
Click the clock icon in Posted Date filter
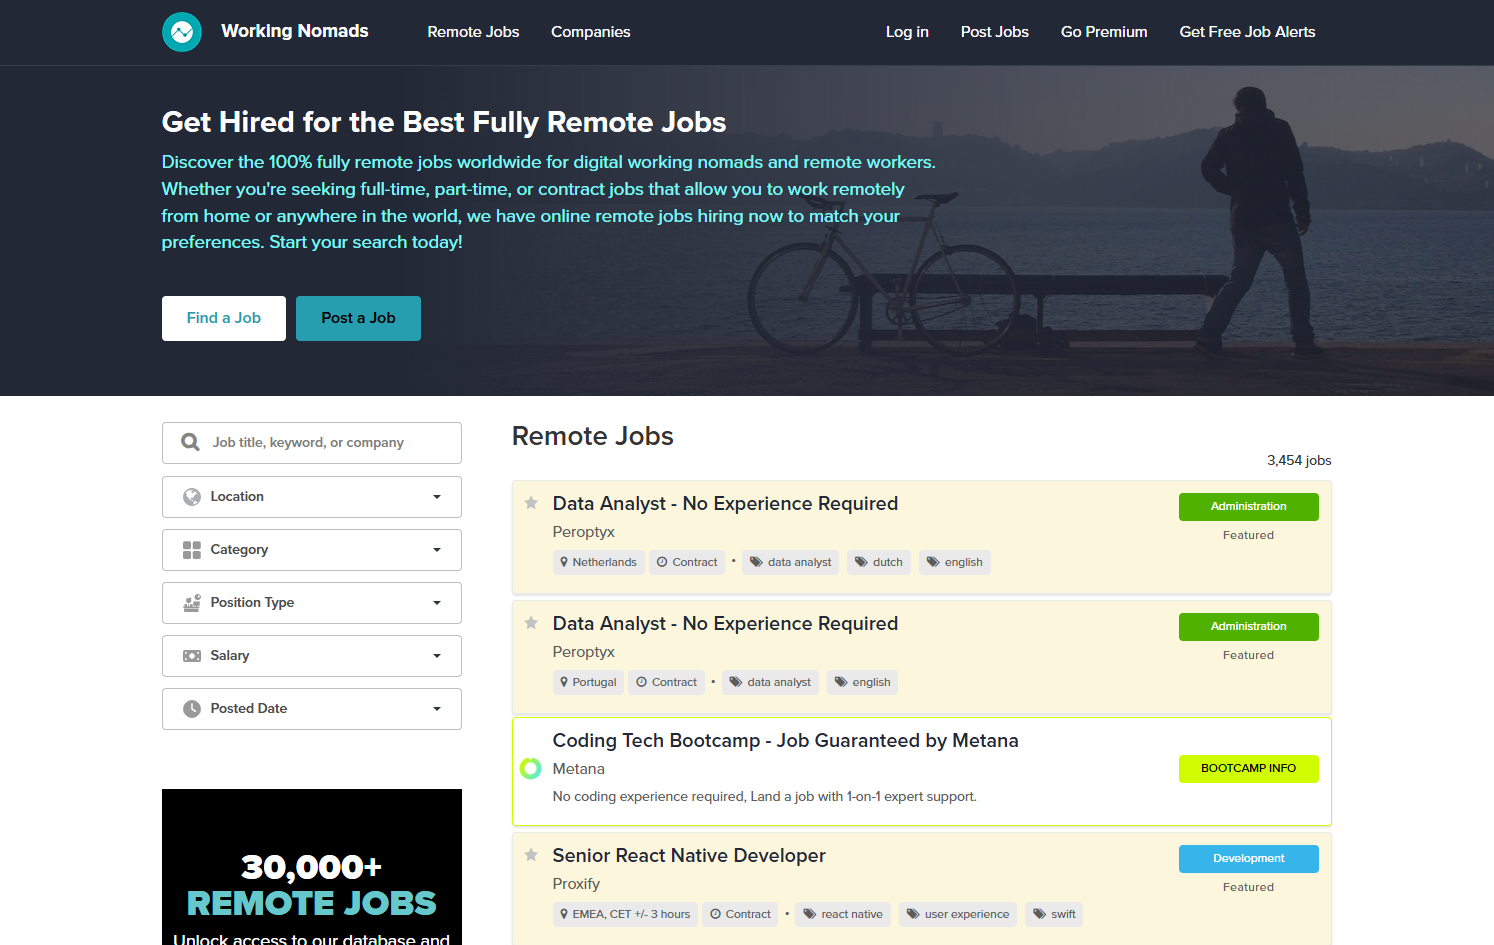coord(192,709)
